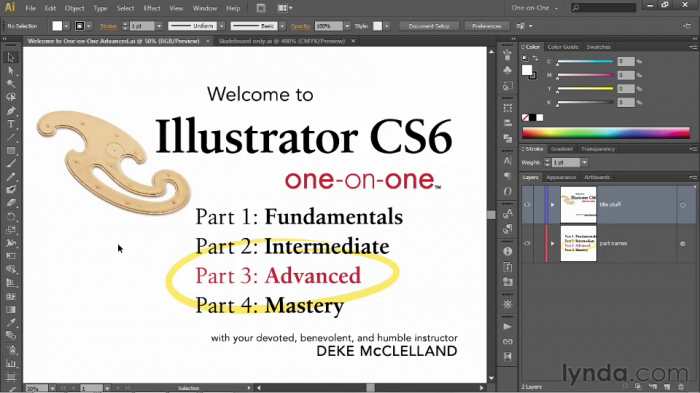Select the Shape Builder tool

(11, 270)
